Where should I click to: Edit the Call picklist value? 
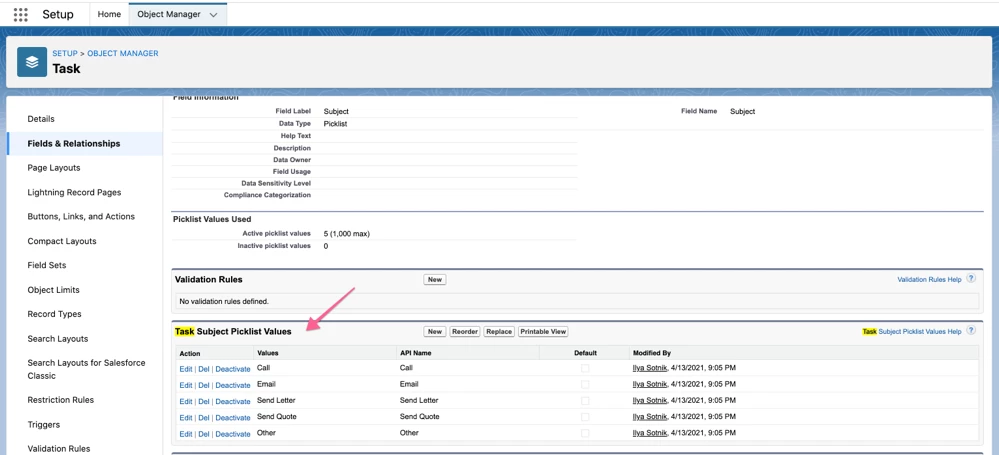click(x=186, y=369)
